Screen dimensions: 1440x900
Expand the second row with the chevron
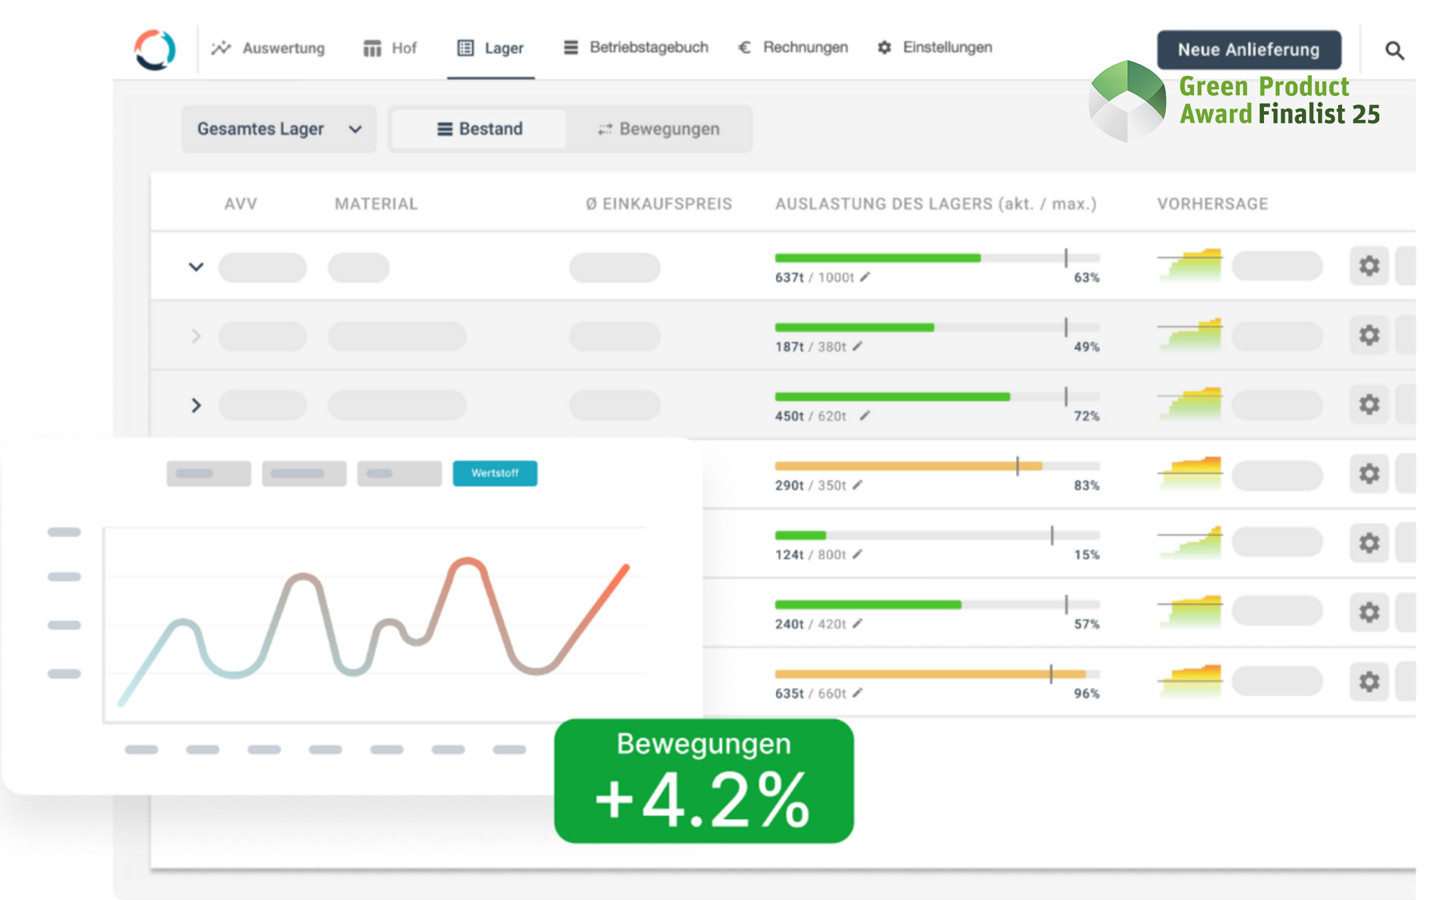coord(196,336)
